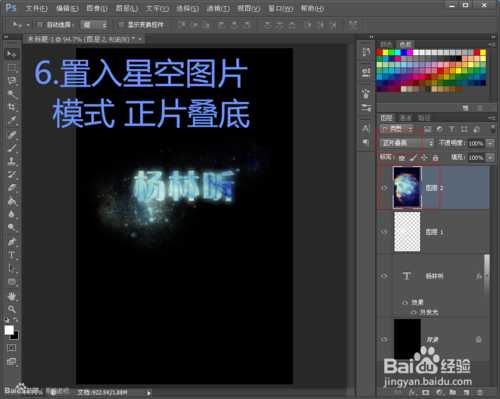Image resolution: width=500 pixels, height=399 pixels.
Task: Select the Spot Healing Brush tool
Action: pyautogui.click(x=12, y=135)
